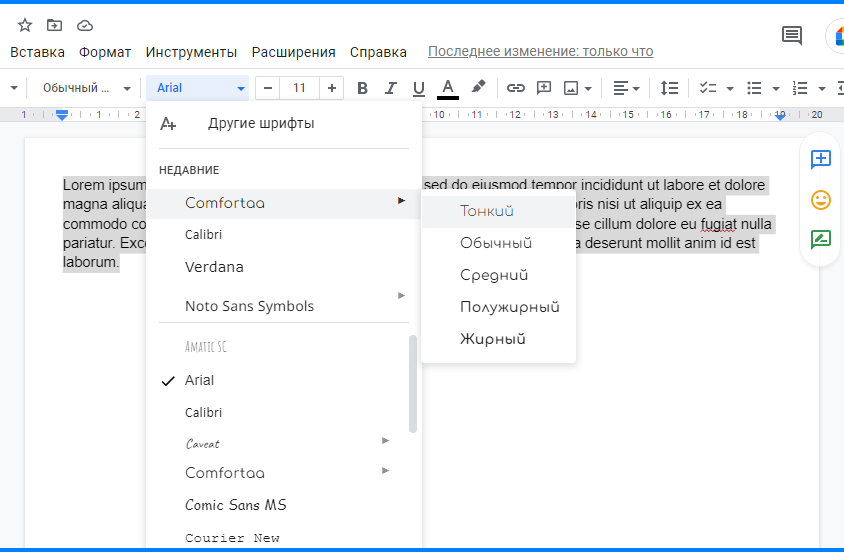
Task: Click the insert image icon
Action: [571, 88]
